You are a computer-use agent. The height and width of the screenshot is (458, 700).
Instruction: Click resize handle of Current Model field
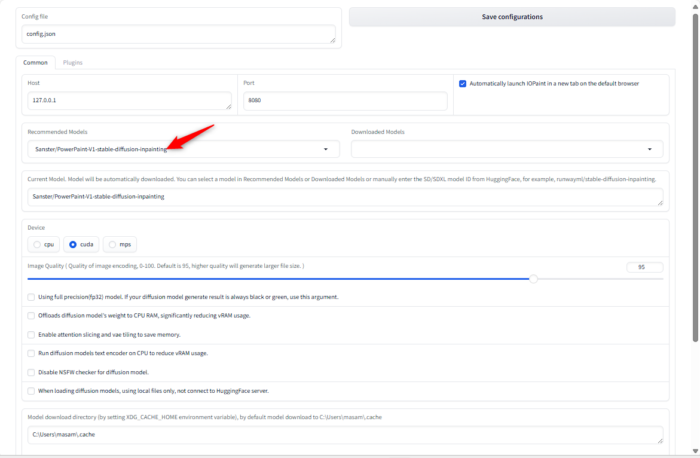click(x=660, y=203)
